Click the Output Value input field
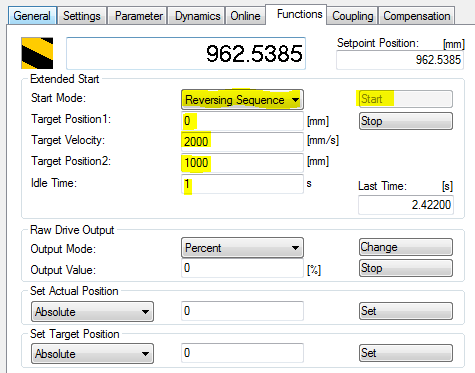The width and height of the screenshot is (475, 373). pos(242,268)
